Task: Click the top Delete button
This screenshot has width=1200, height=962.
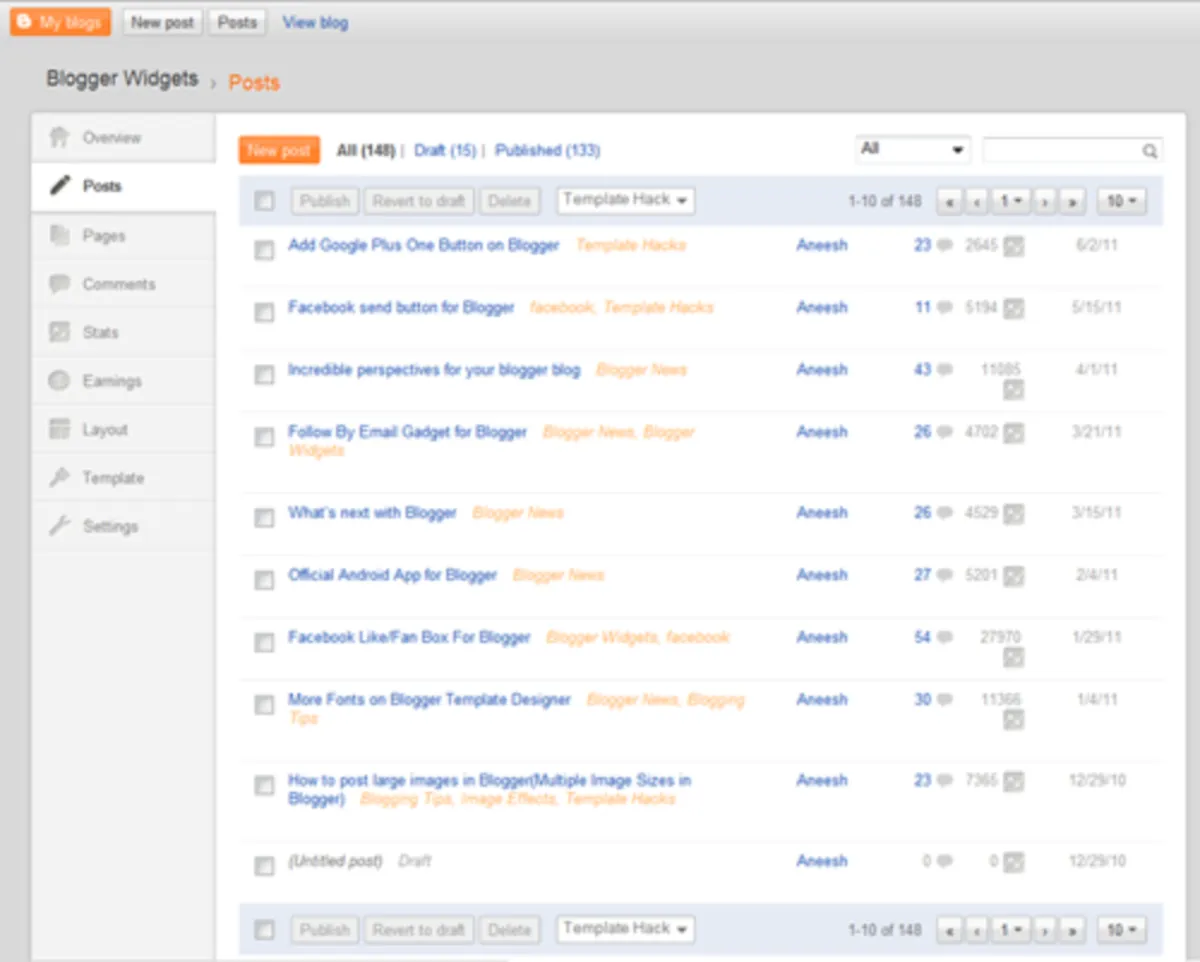Action: [509, 201]
